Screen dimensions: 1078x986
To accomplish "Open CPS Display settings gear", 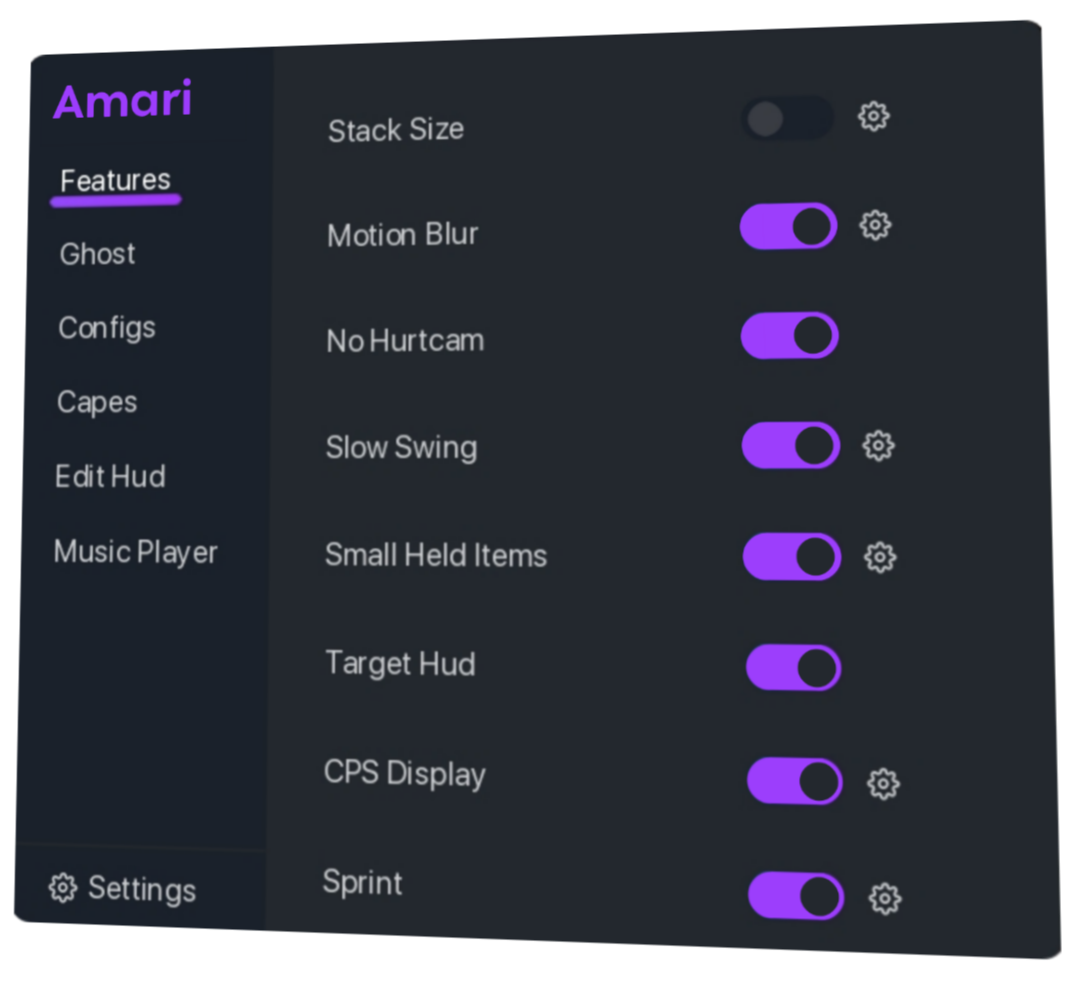I will (x=883, y=784).
